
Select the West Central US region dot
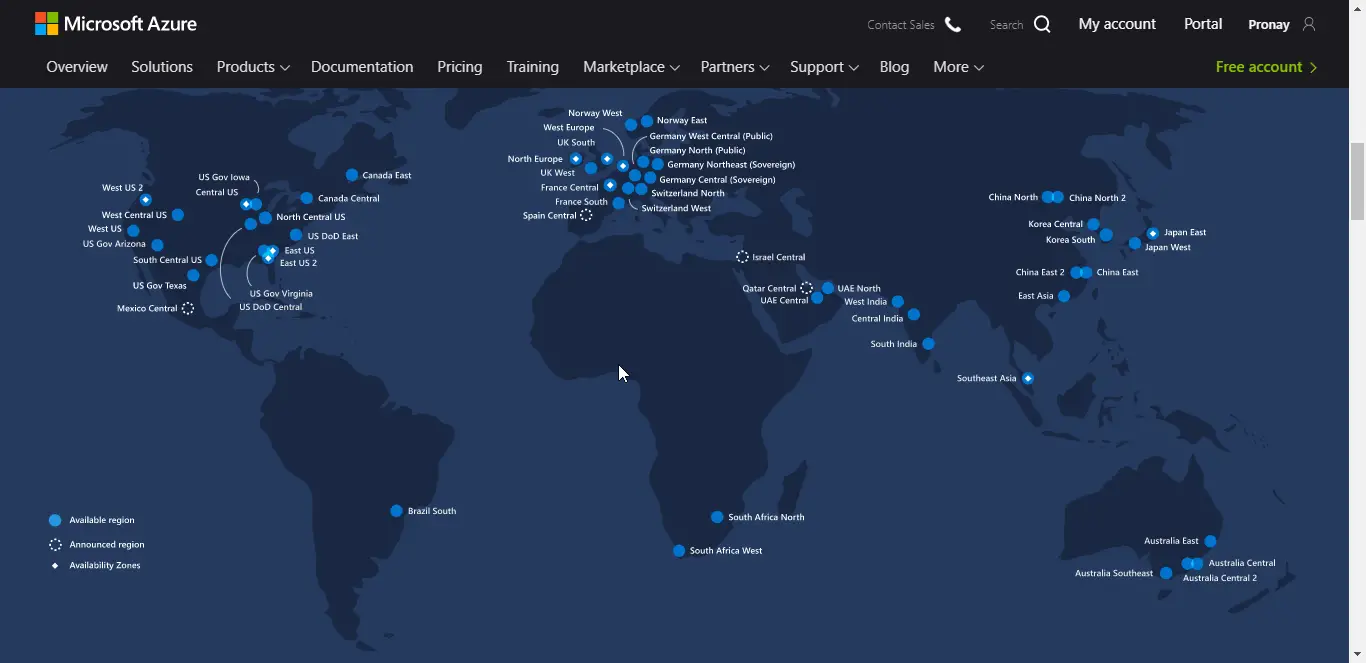(x=178, y=215)
